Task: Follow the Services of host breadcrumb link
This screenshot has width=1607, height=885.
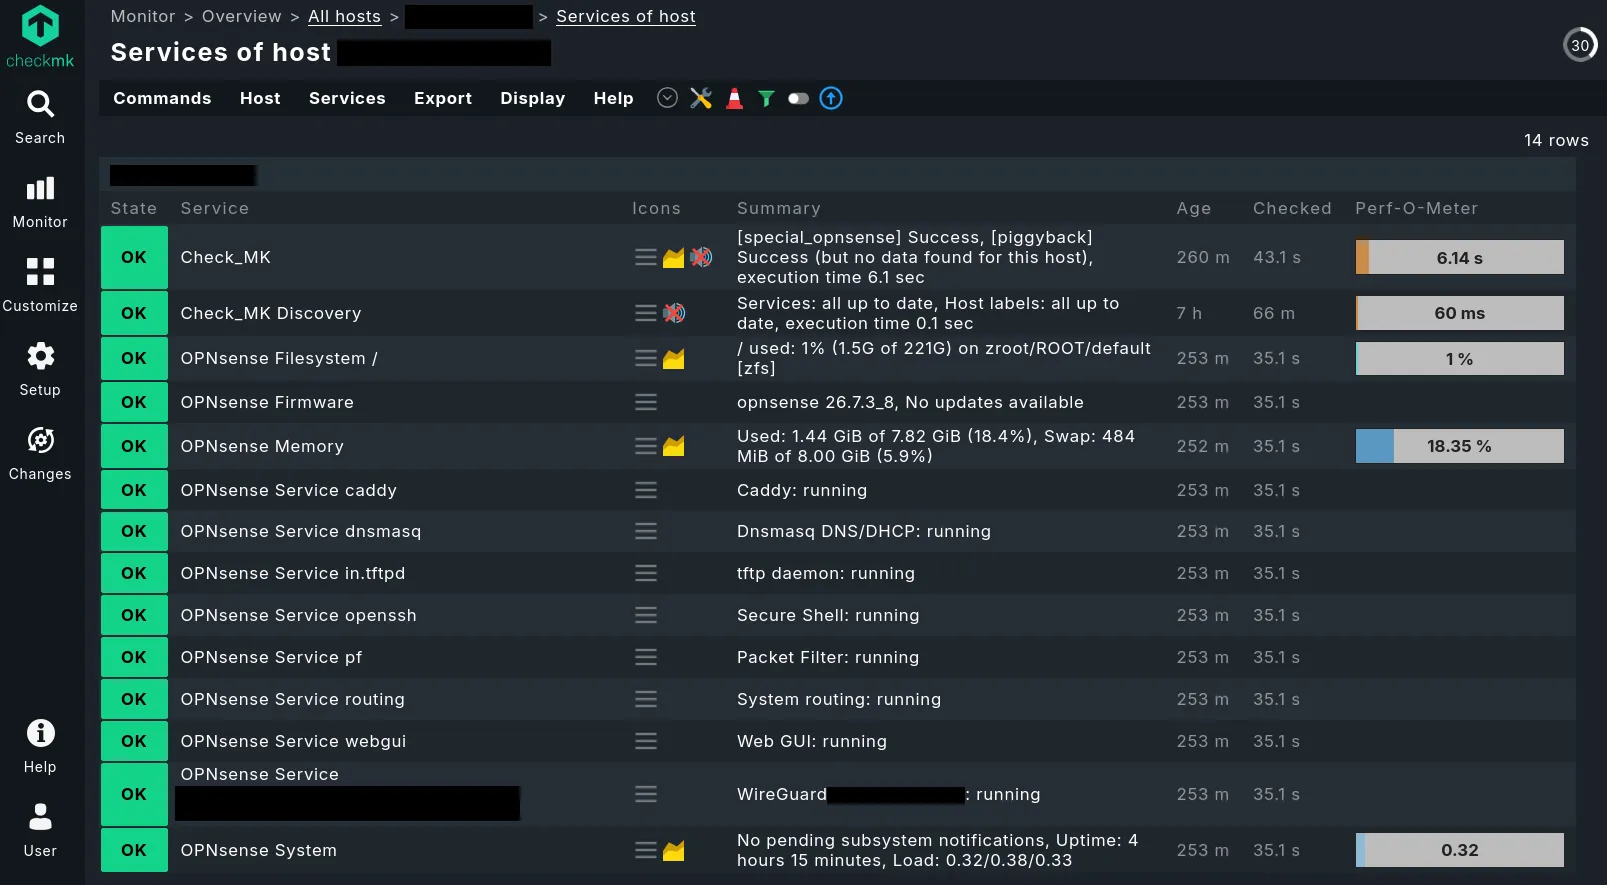Action: [626, 16]
